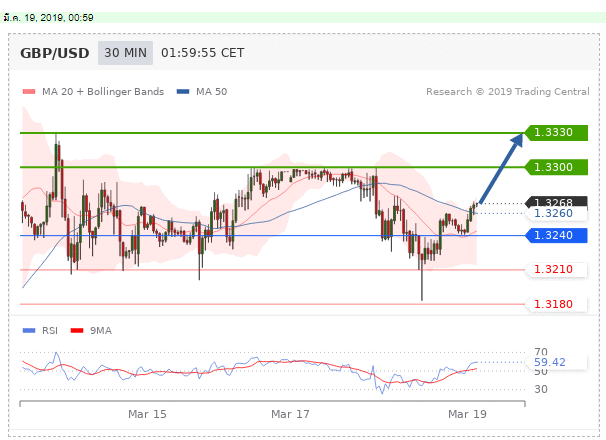Click the MA 20 + Bollinger Bands label
Screen dimensions: 606x440
coord(103,92)
